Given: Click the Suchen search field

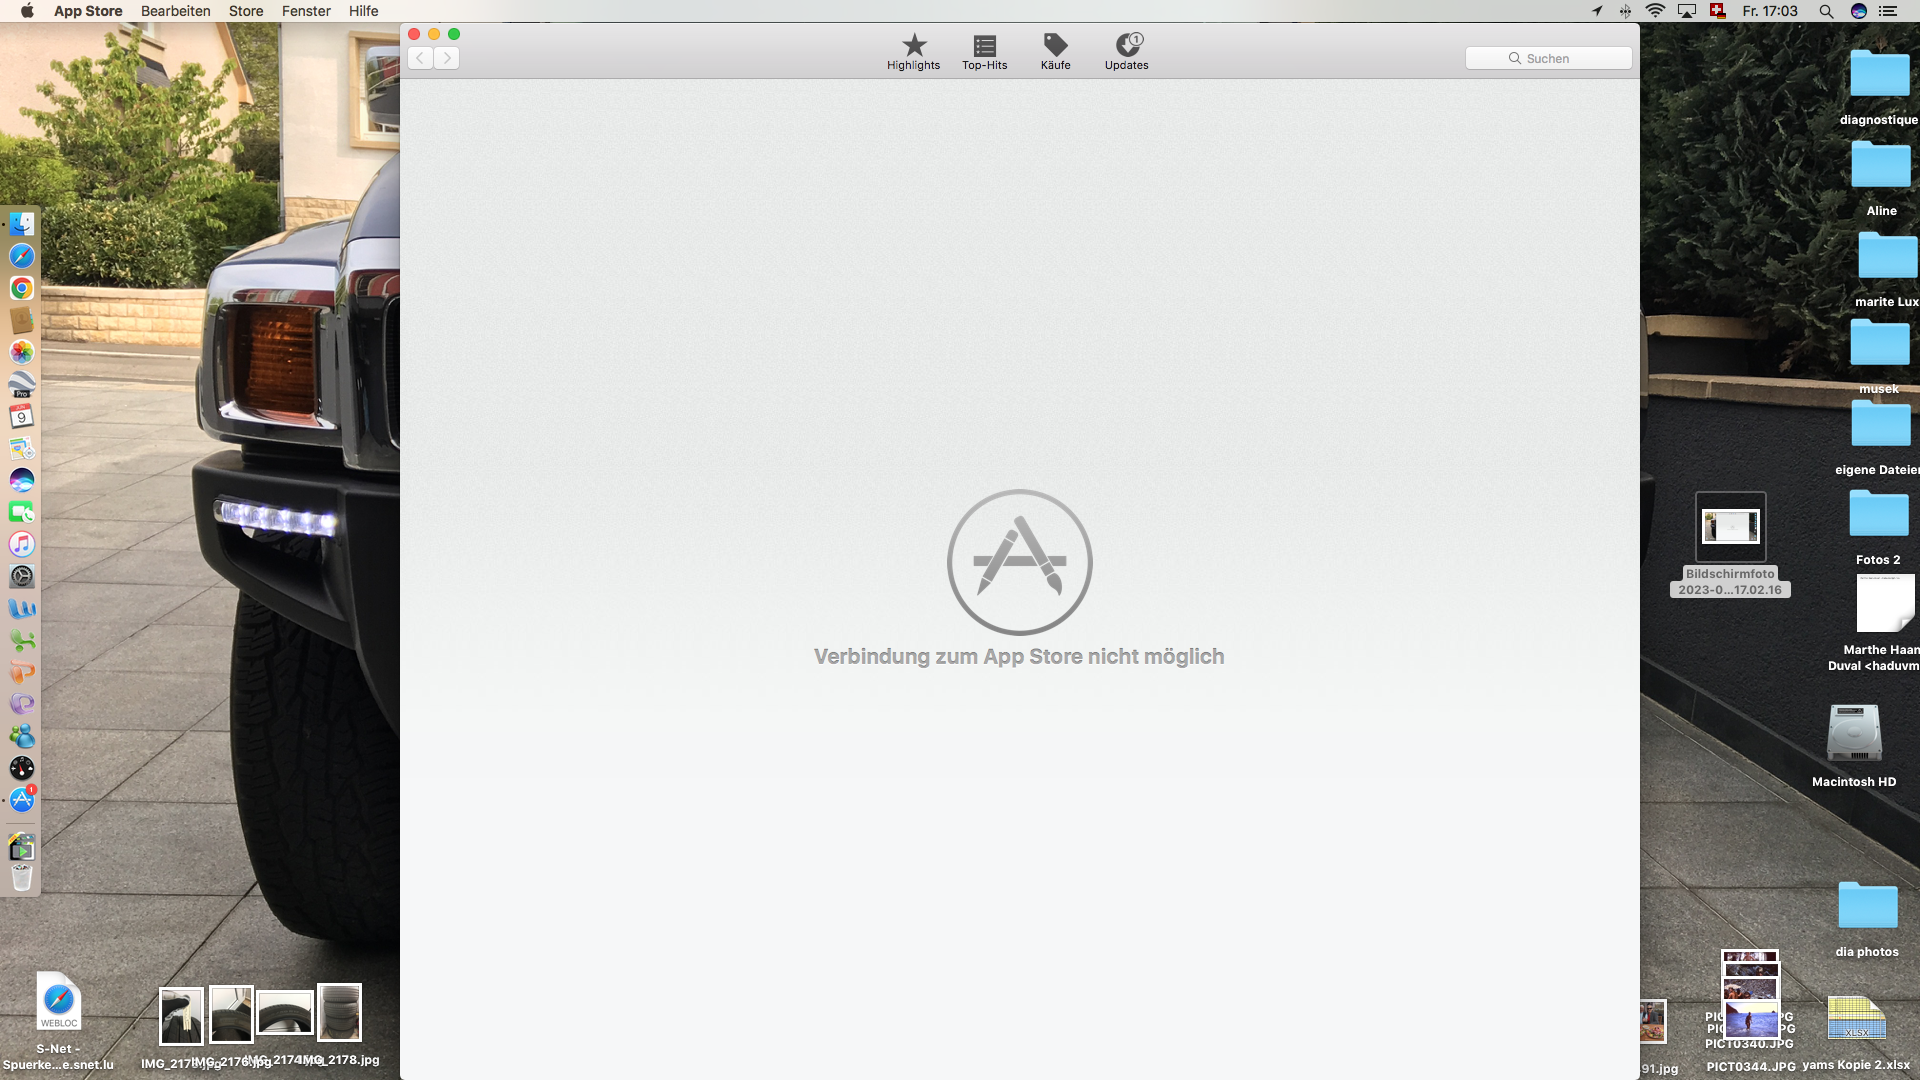Looking at the screenshot, I should coord(1548,58).
